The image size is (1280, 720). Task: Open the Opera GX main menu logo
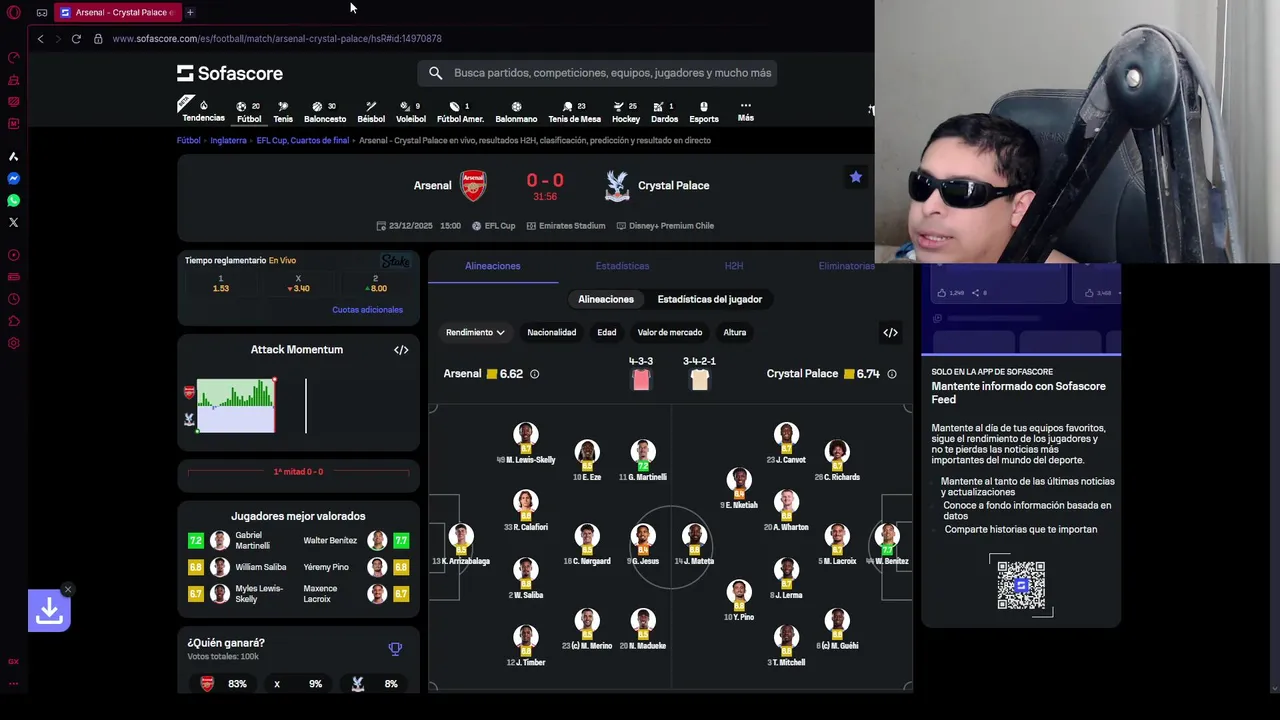pyautogui.click(x=14, y=12)
